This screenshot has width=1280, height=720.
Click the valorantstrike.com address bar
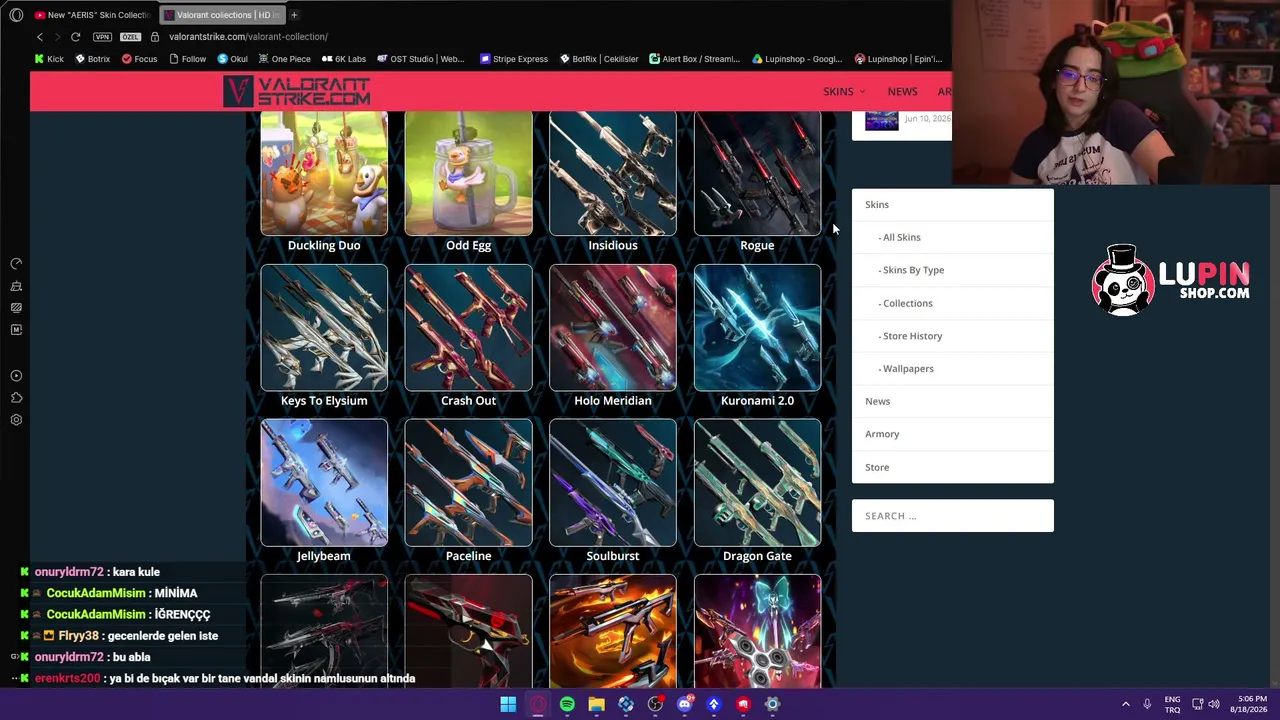[x=248, y=37]
